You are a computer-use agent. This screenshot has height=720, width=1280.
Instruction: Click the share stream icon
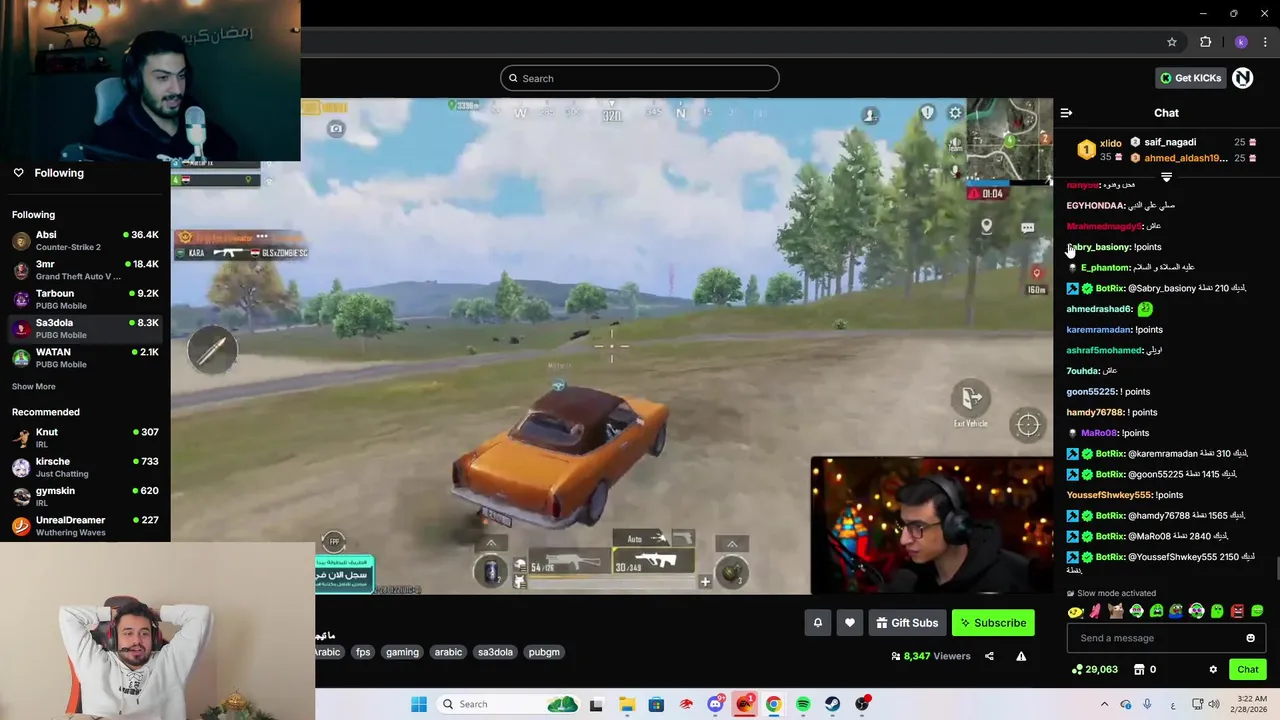click(989, 656)
